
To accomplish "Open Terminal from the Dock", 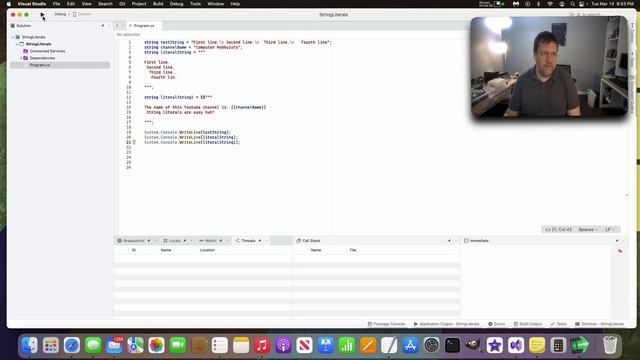I will (452, 345).
